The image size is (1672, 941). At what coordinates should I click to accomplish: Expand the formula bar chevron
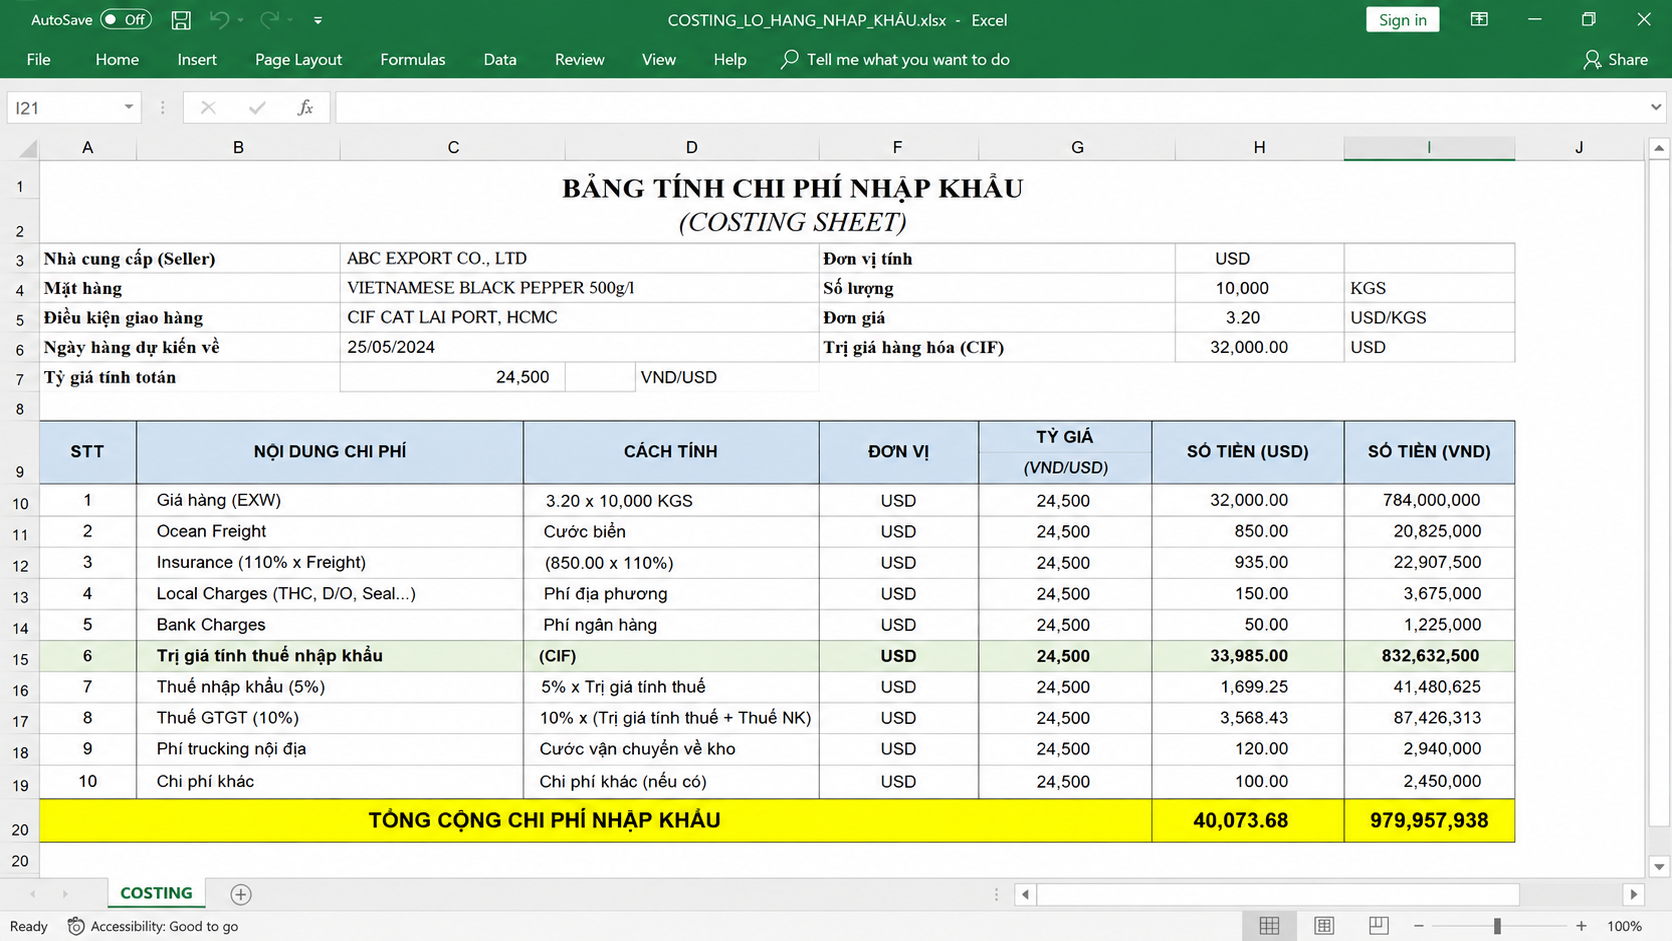pos(1656,107)
